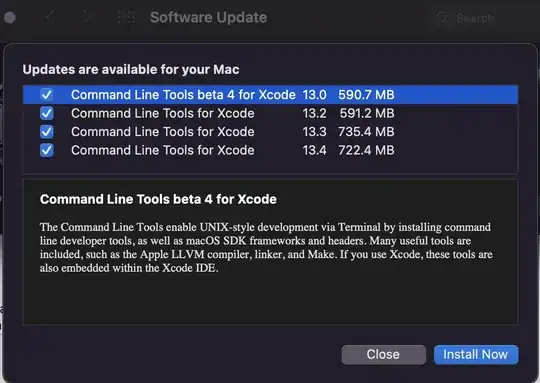Click the 590.7 MB size of beta 4
The width and height of the screenshot is (540, 383).
pos(366,95)
